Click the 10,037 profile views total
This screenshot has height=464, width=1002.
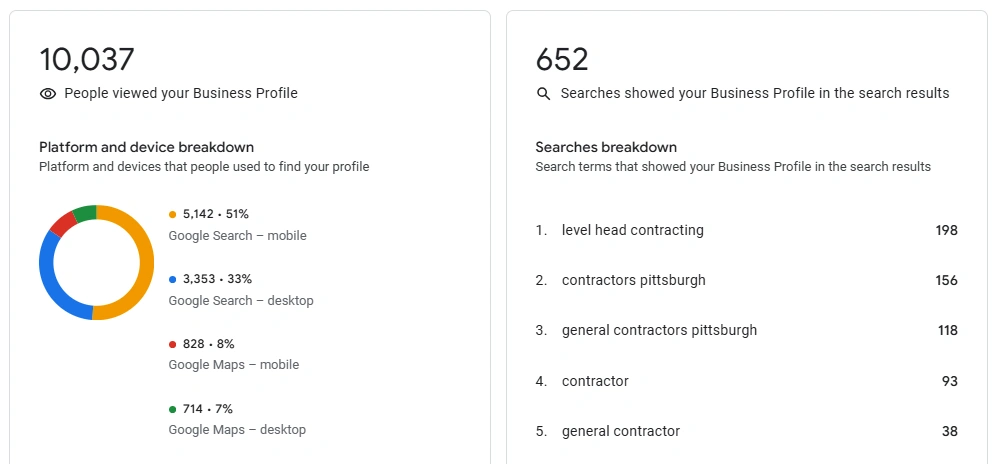(x=87, y=59)
